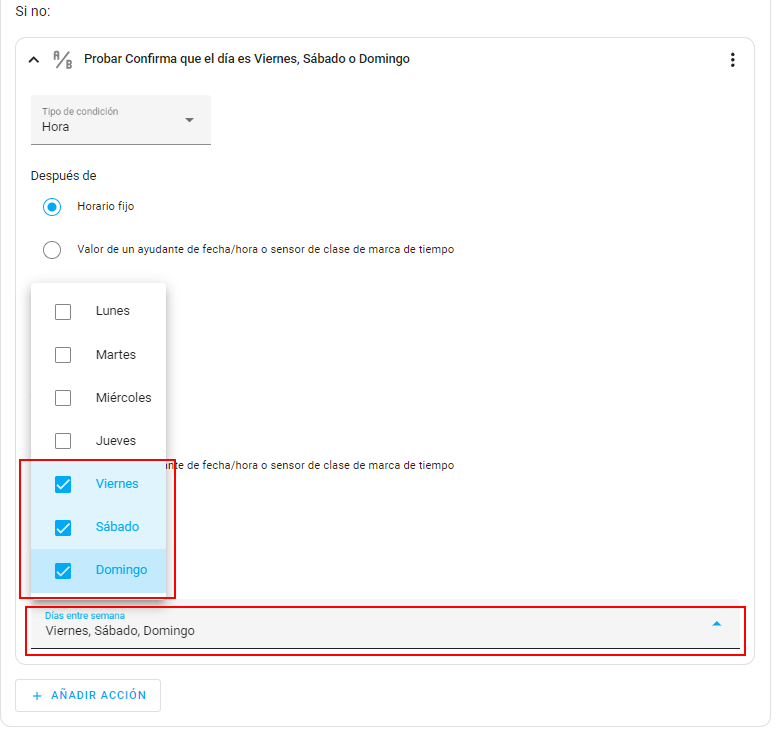
Task: Click the plus icon beside Añadir acción
Action: (37, 696)
